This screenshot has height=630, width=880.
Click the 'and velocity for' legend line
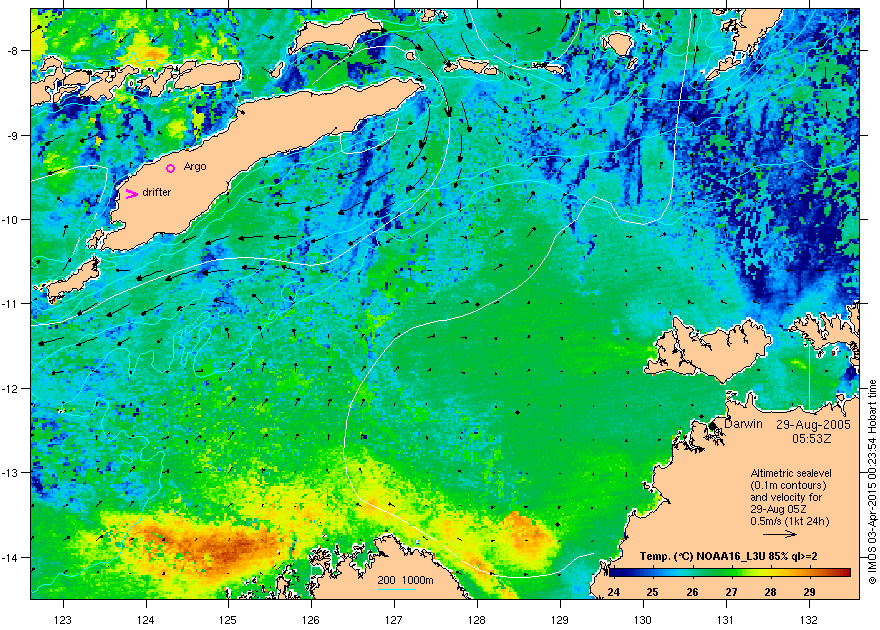tap(786, 497)
